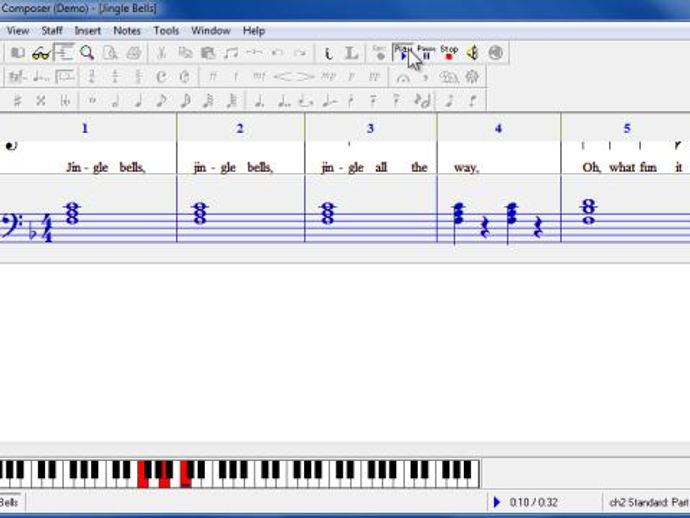The height and width of the screenshot is (518, 690).
Task: Click the leftmost red piano key
Action: pos(143,475)
